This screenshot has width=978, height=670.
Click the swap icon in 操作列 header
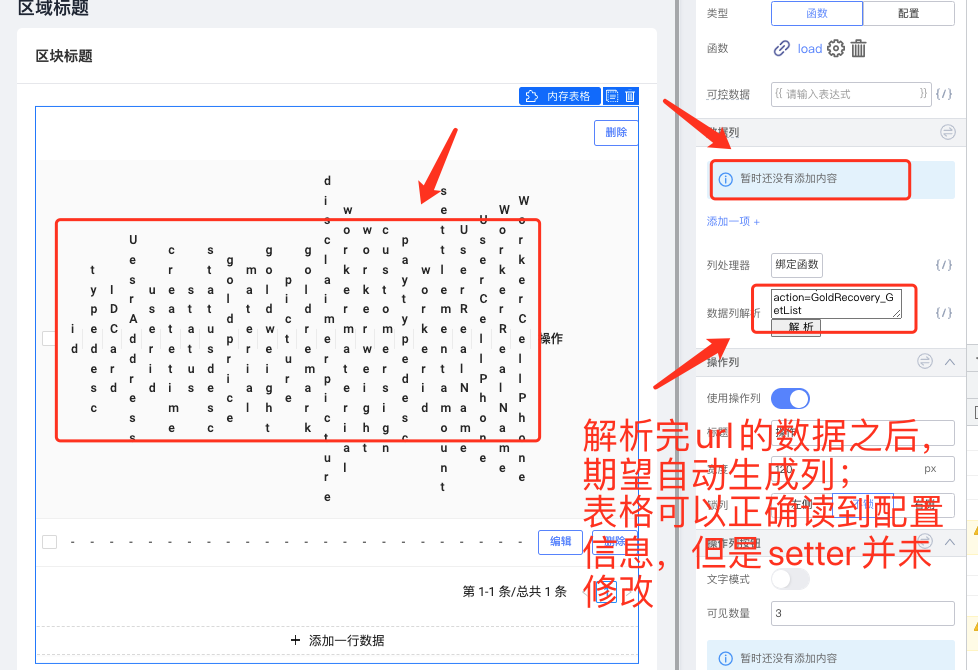pyautogui.click(x=925, y=361)
